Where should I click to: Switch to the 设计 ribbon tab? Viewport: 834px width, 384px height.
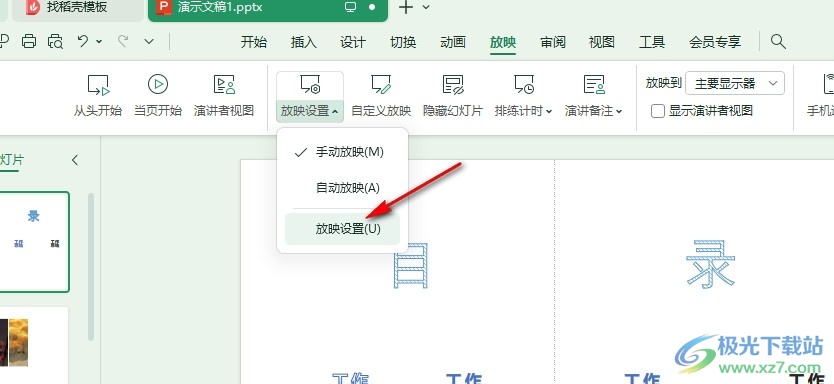(x=353, y=42)
